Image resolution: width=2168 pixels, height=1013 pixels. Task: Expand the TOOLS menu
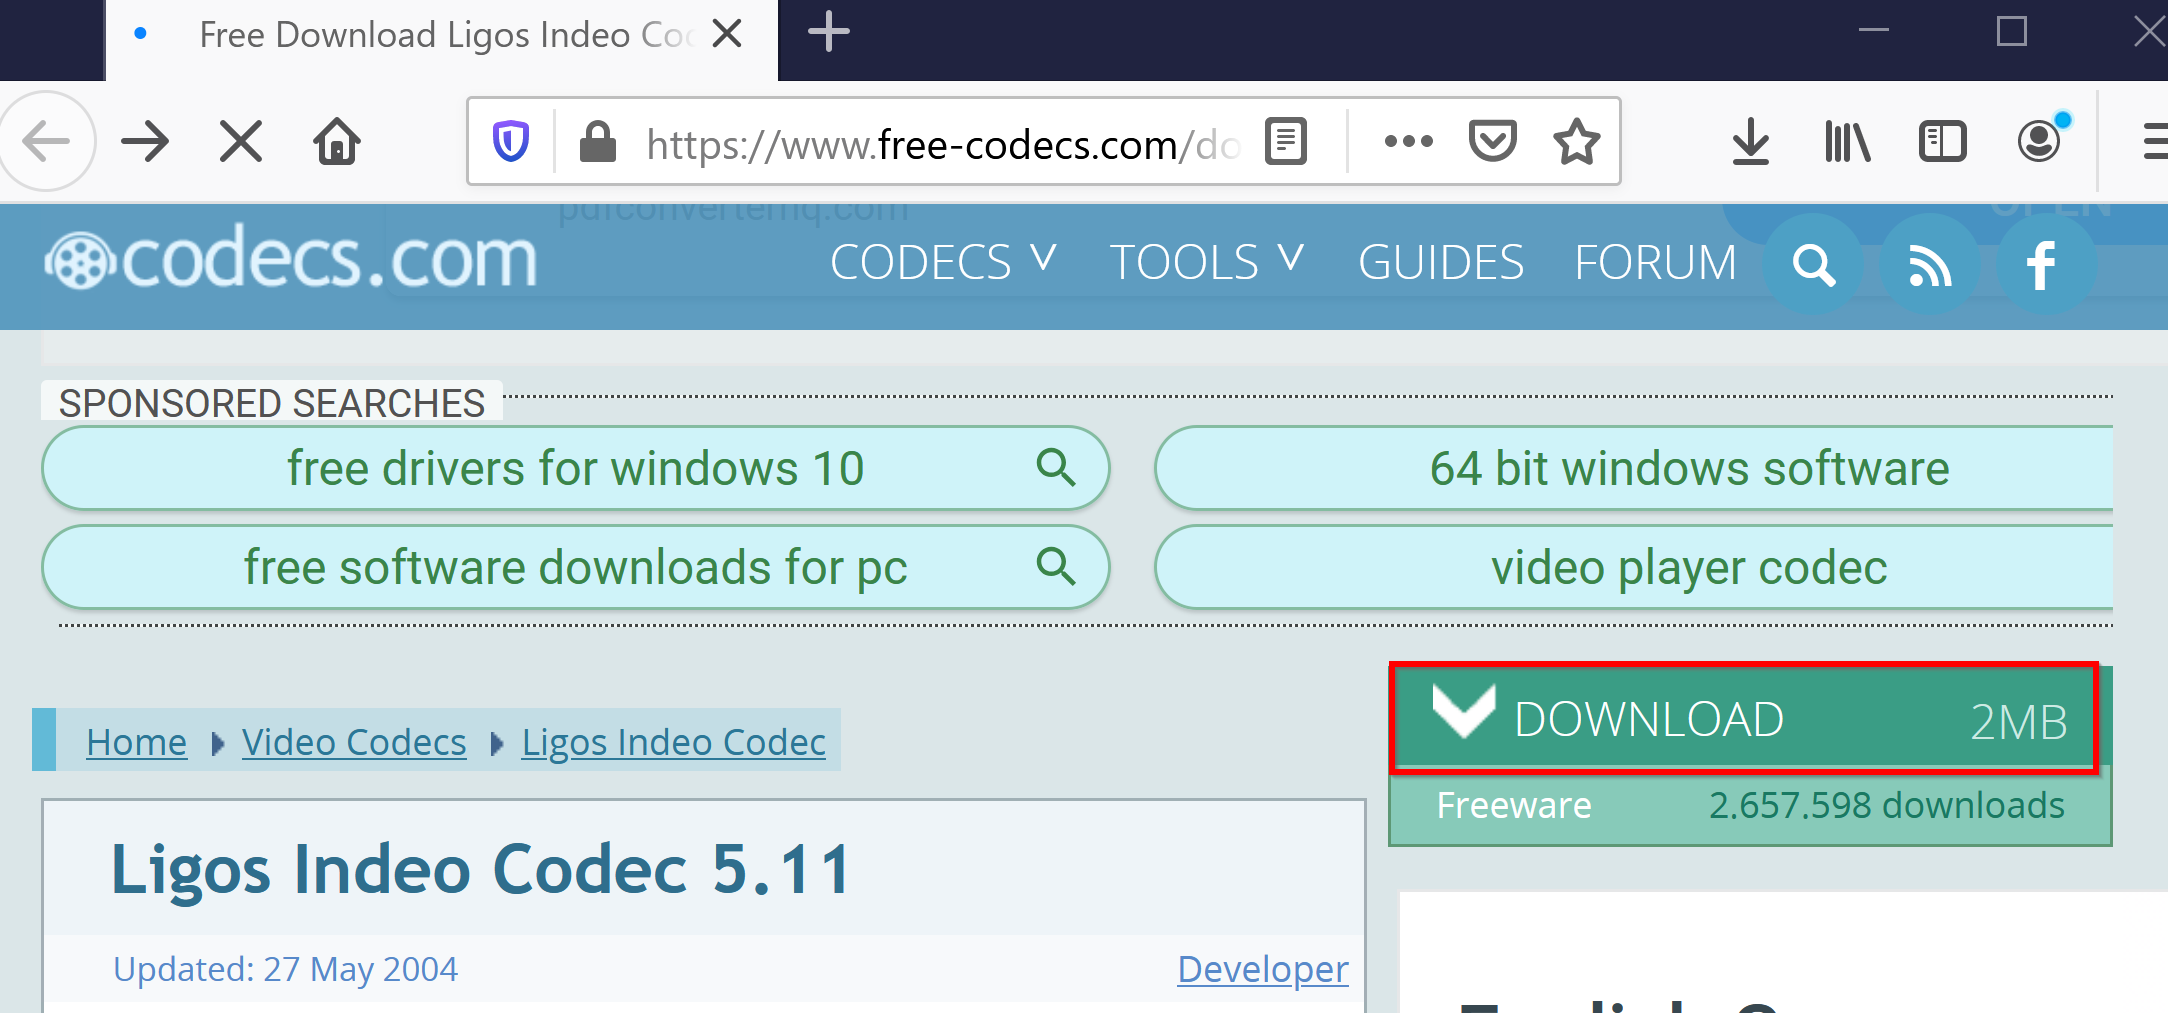1207,263
